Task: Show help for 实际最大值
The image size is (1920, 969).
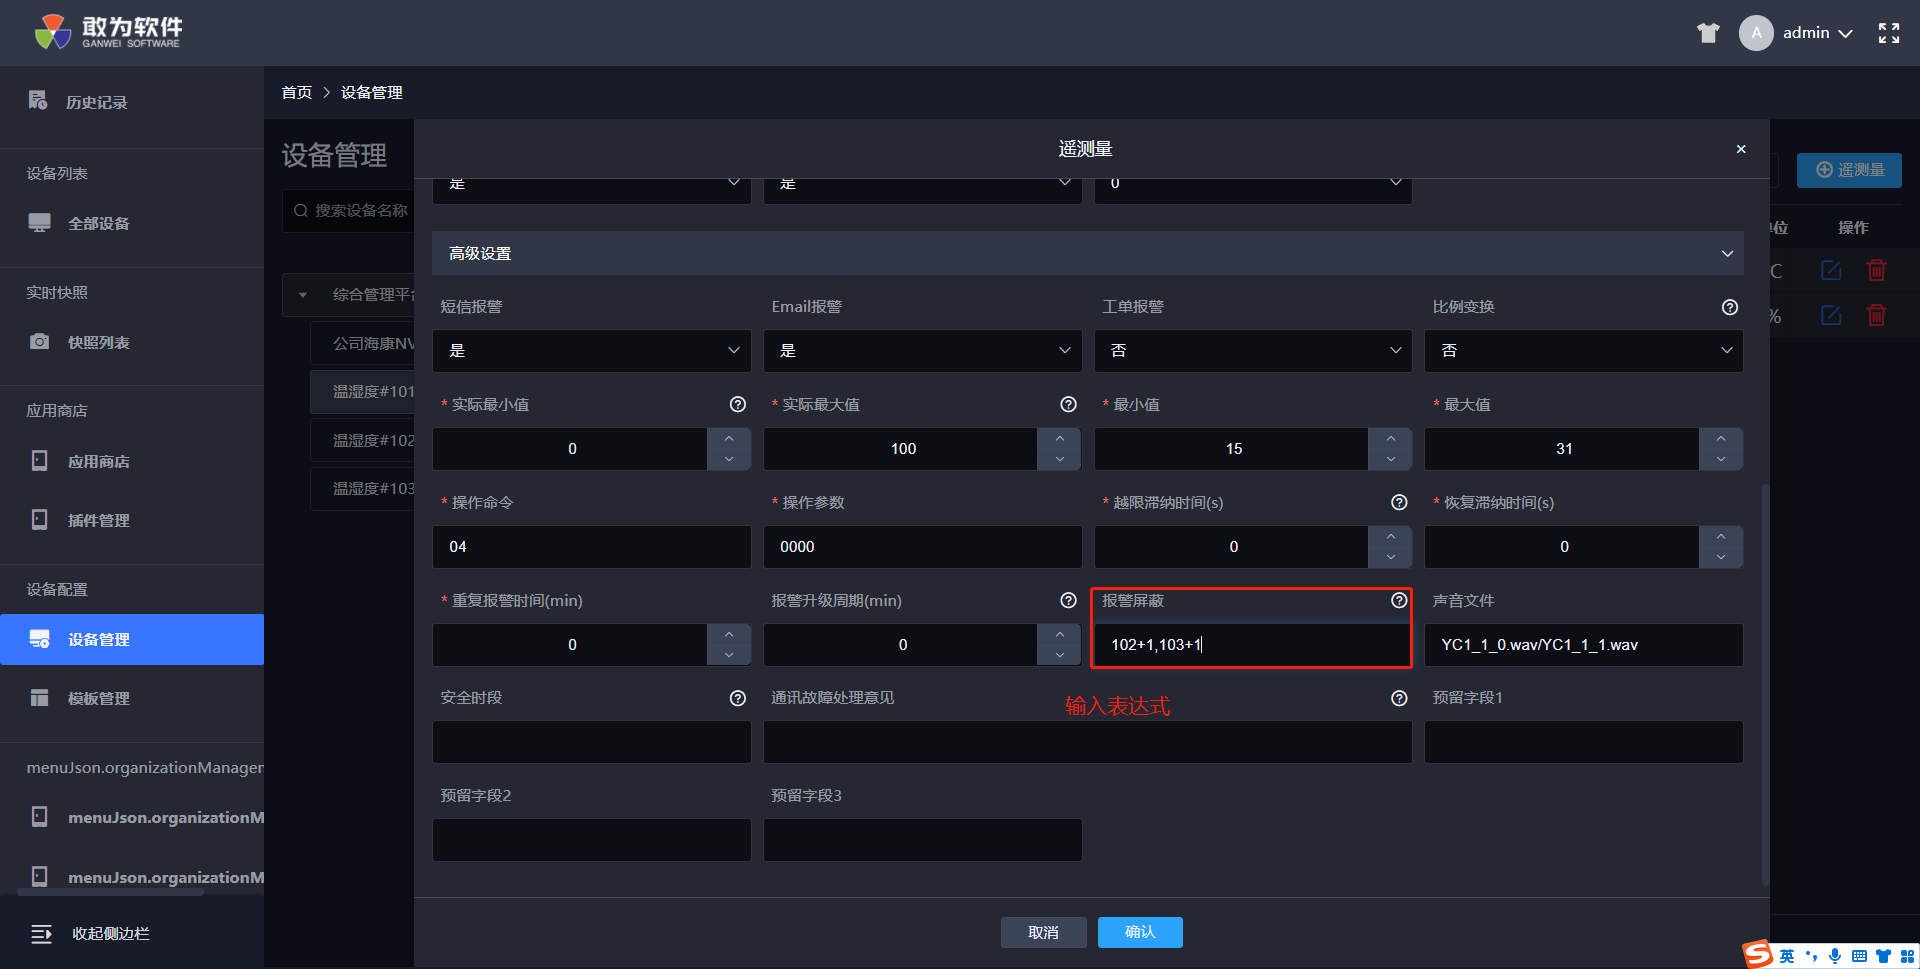Action: (1068, 404)
